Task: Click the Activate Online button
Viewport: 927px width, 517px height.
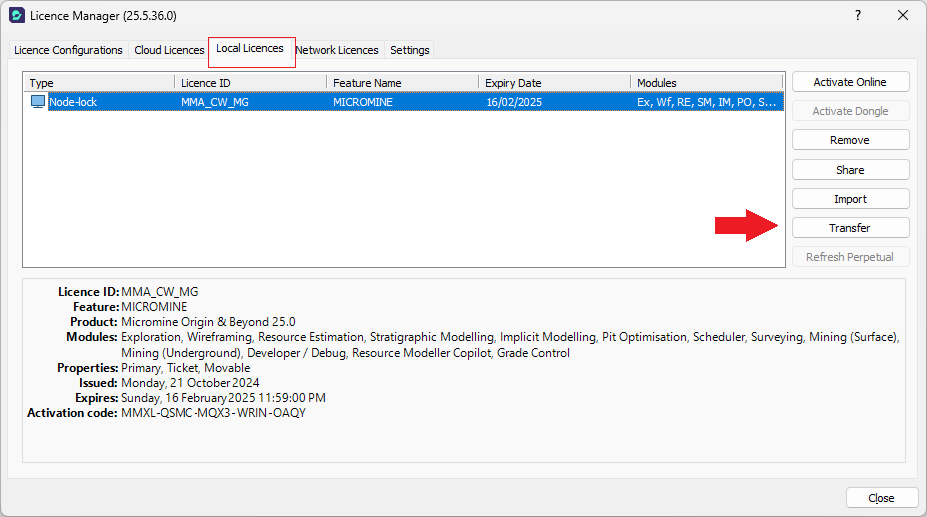Action: tap(850, 82)
